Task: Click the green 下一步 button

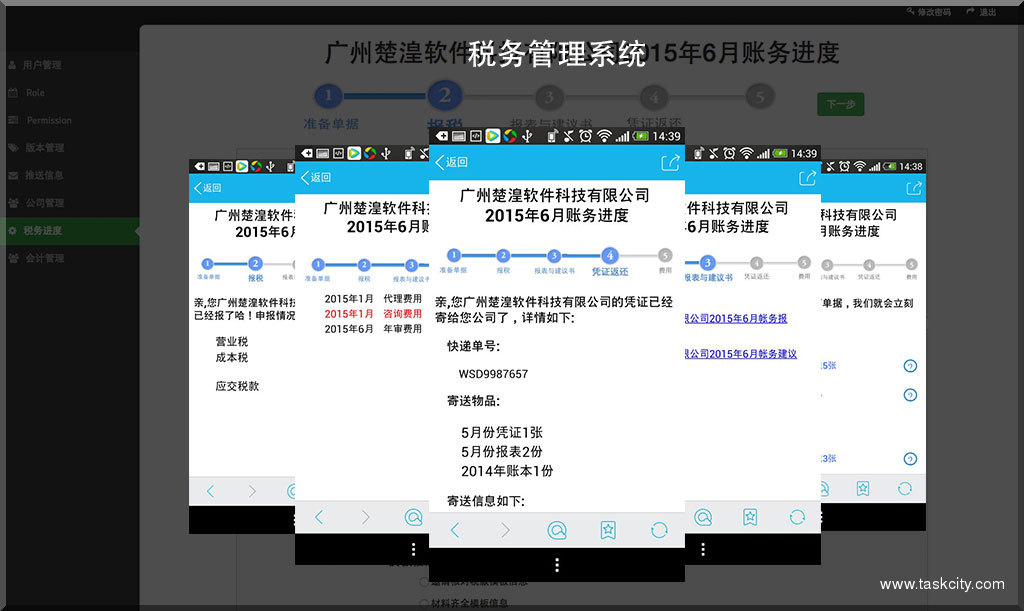Action: (840, 104)
